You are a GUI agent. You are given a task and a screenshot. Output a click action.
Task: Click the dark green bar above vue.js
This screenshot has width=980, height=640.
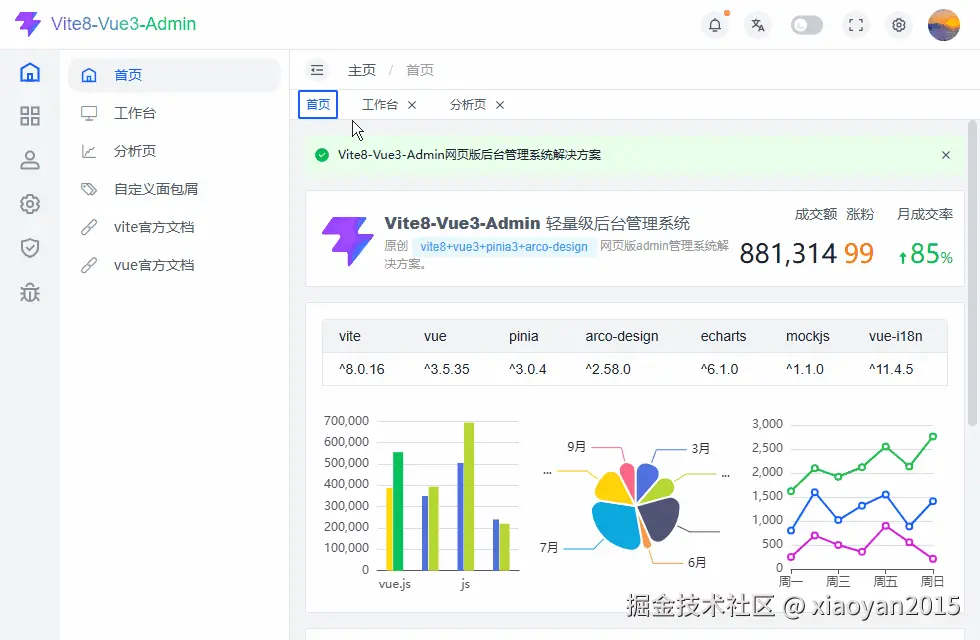point(398,511)
